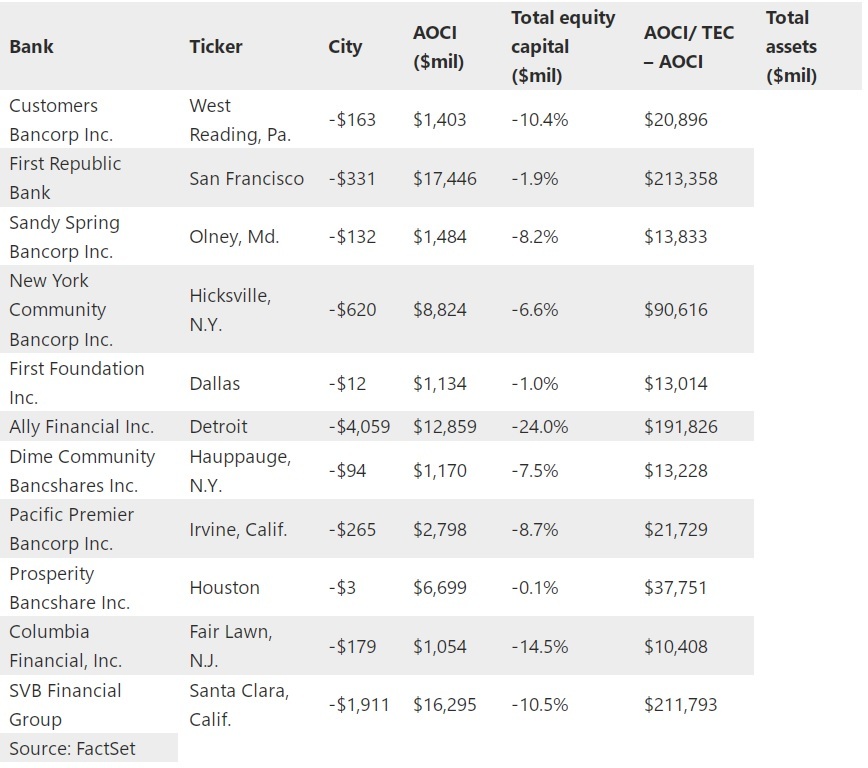Click the AOCI/ TEC – AOCI header
The image size is (868, 768).
tap(689, 46)
